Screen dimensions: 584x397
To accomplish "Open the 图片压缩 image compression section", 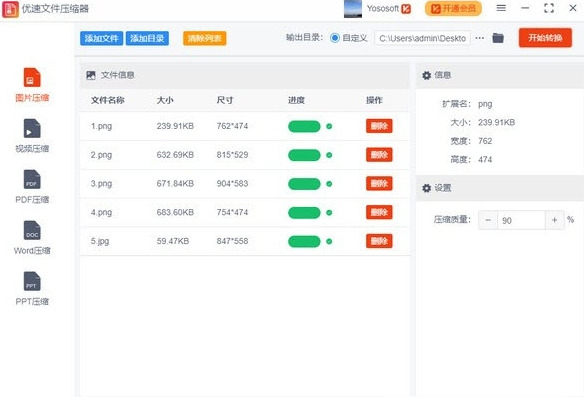I will [x=32, y=85].
